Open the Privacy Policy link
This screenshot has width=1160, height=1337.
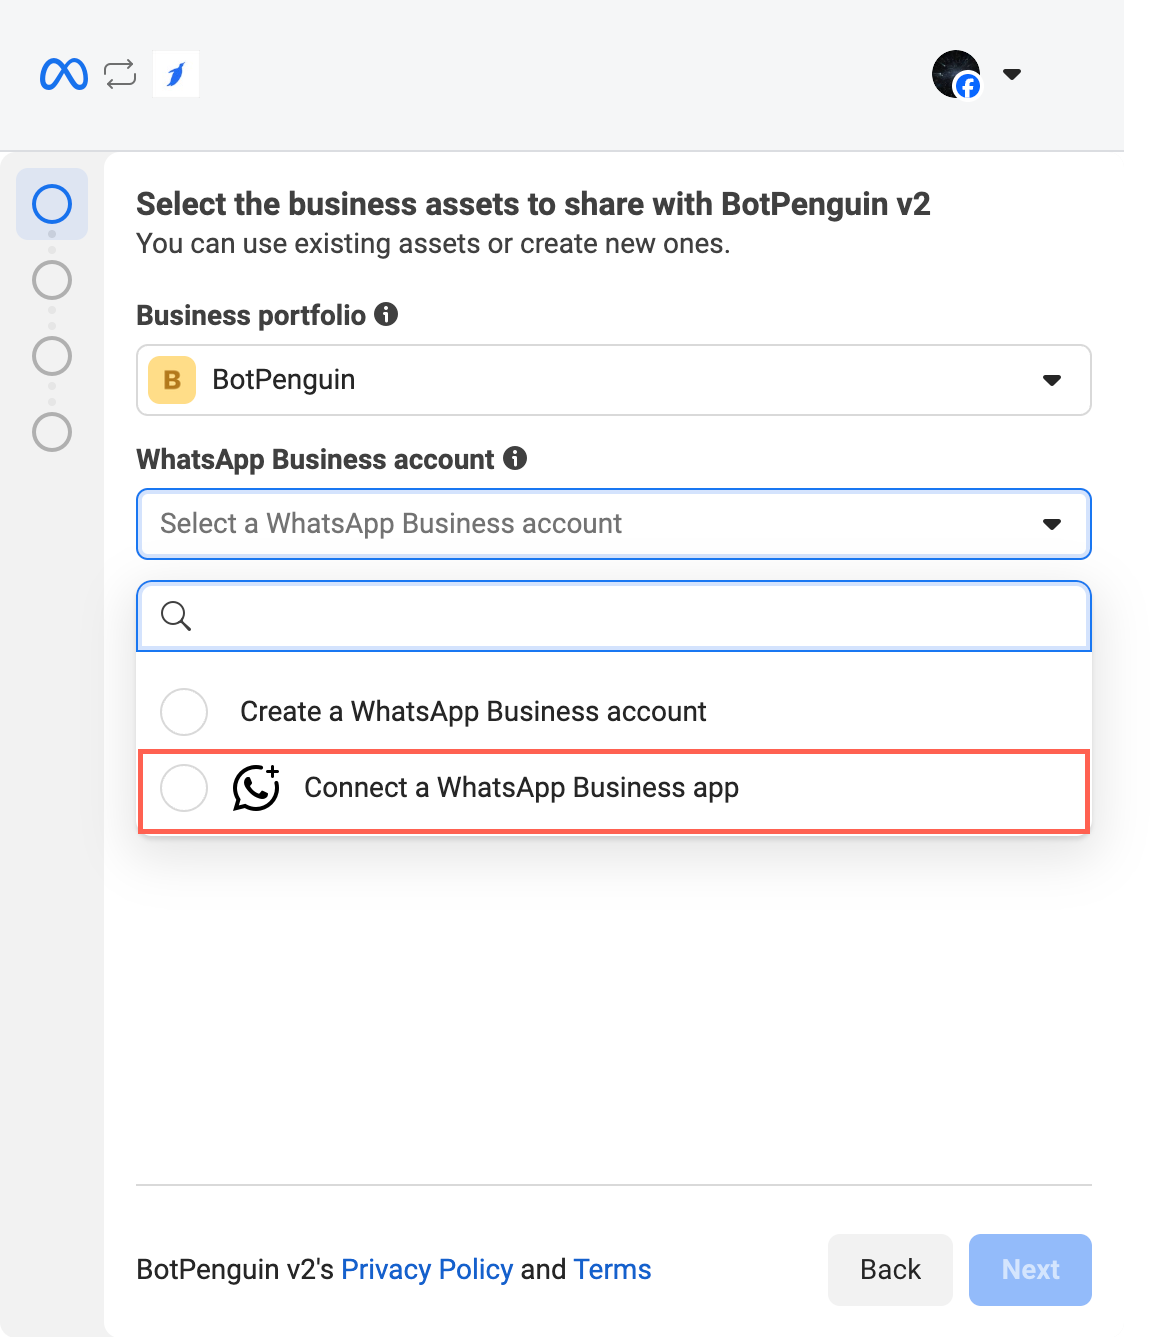[427, 1269]
